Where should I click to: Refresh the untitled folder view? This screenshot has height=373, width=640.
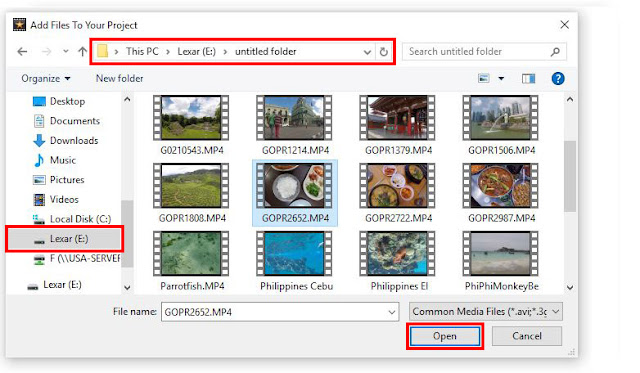point(384,52)
